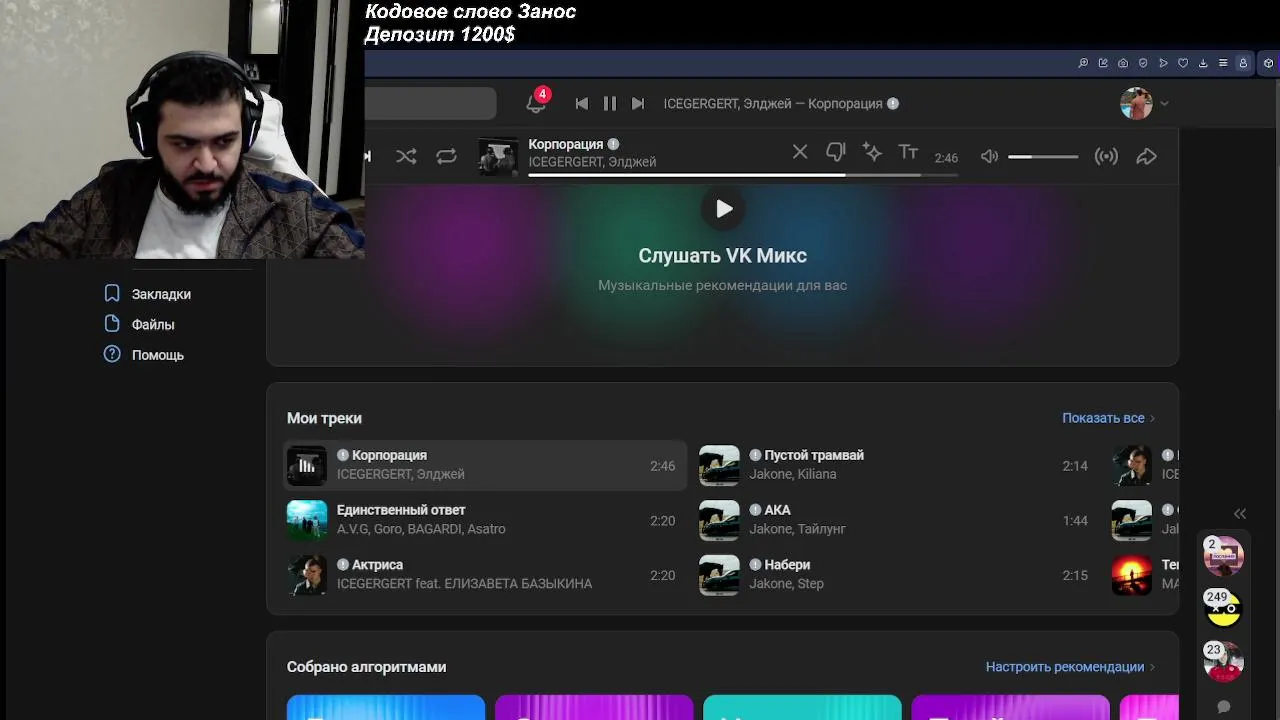Click the Закладки bookmark icon
Viewport: 1280px width, 720px height.
[x=112, y=293]
